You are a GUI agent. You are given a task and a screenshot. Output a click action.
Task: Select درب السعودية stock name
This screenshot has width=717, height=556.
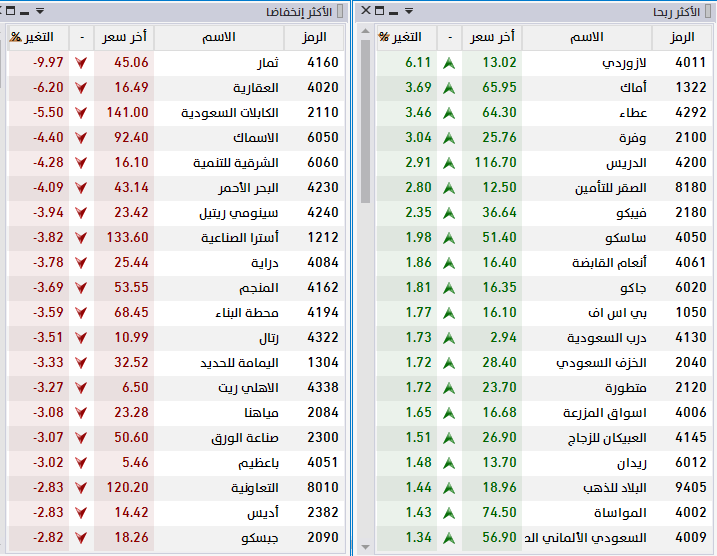click(x=607, y=338)
